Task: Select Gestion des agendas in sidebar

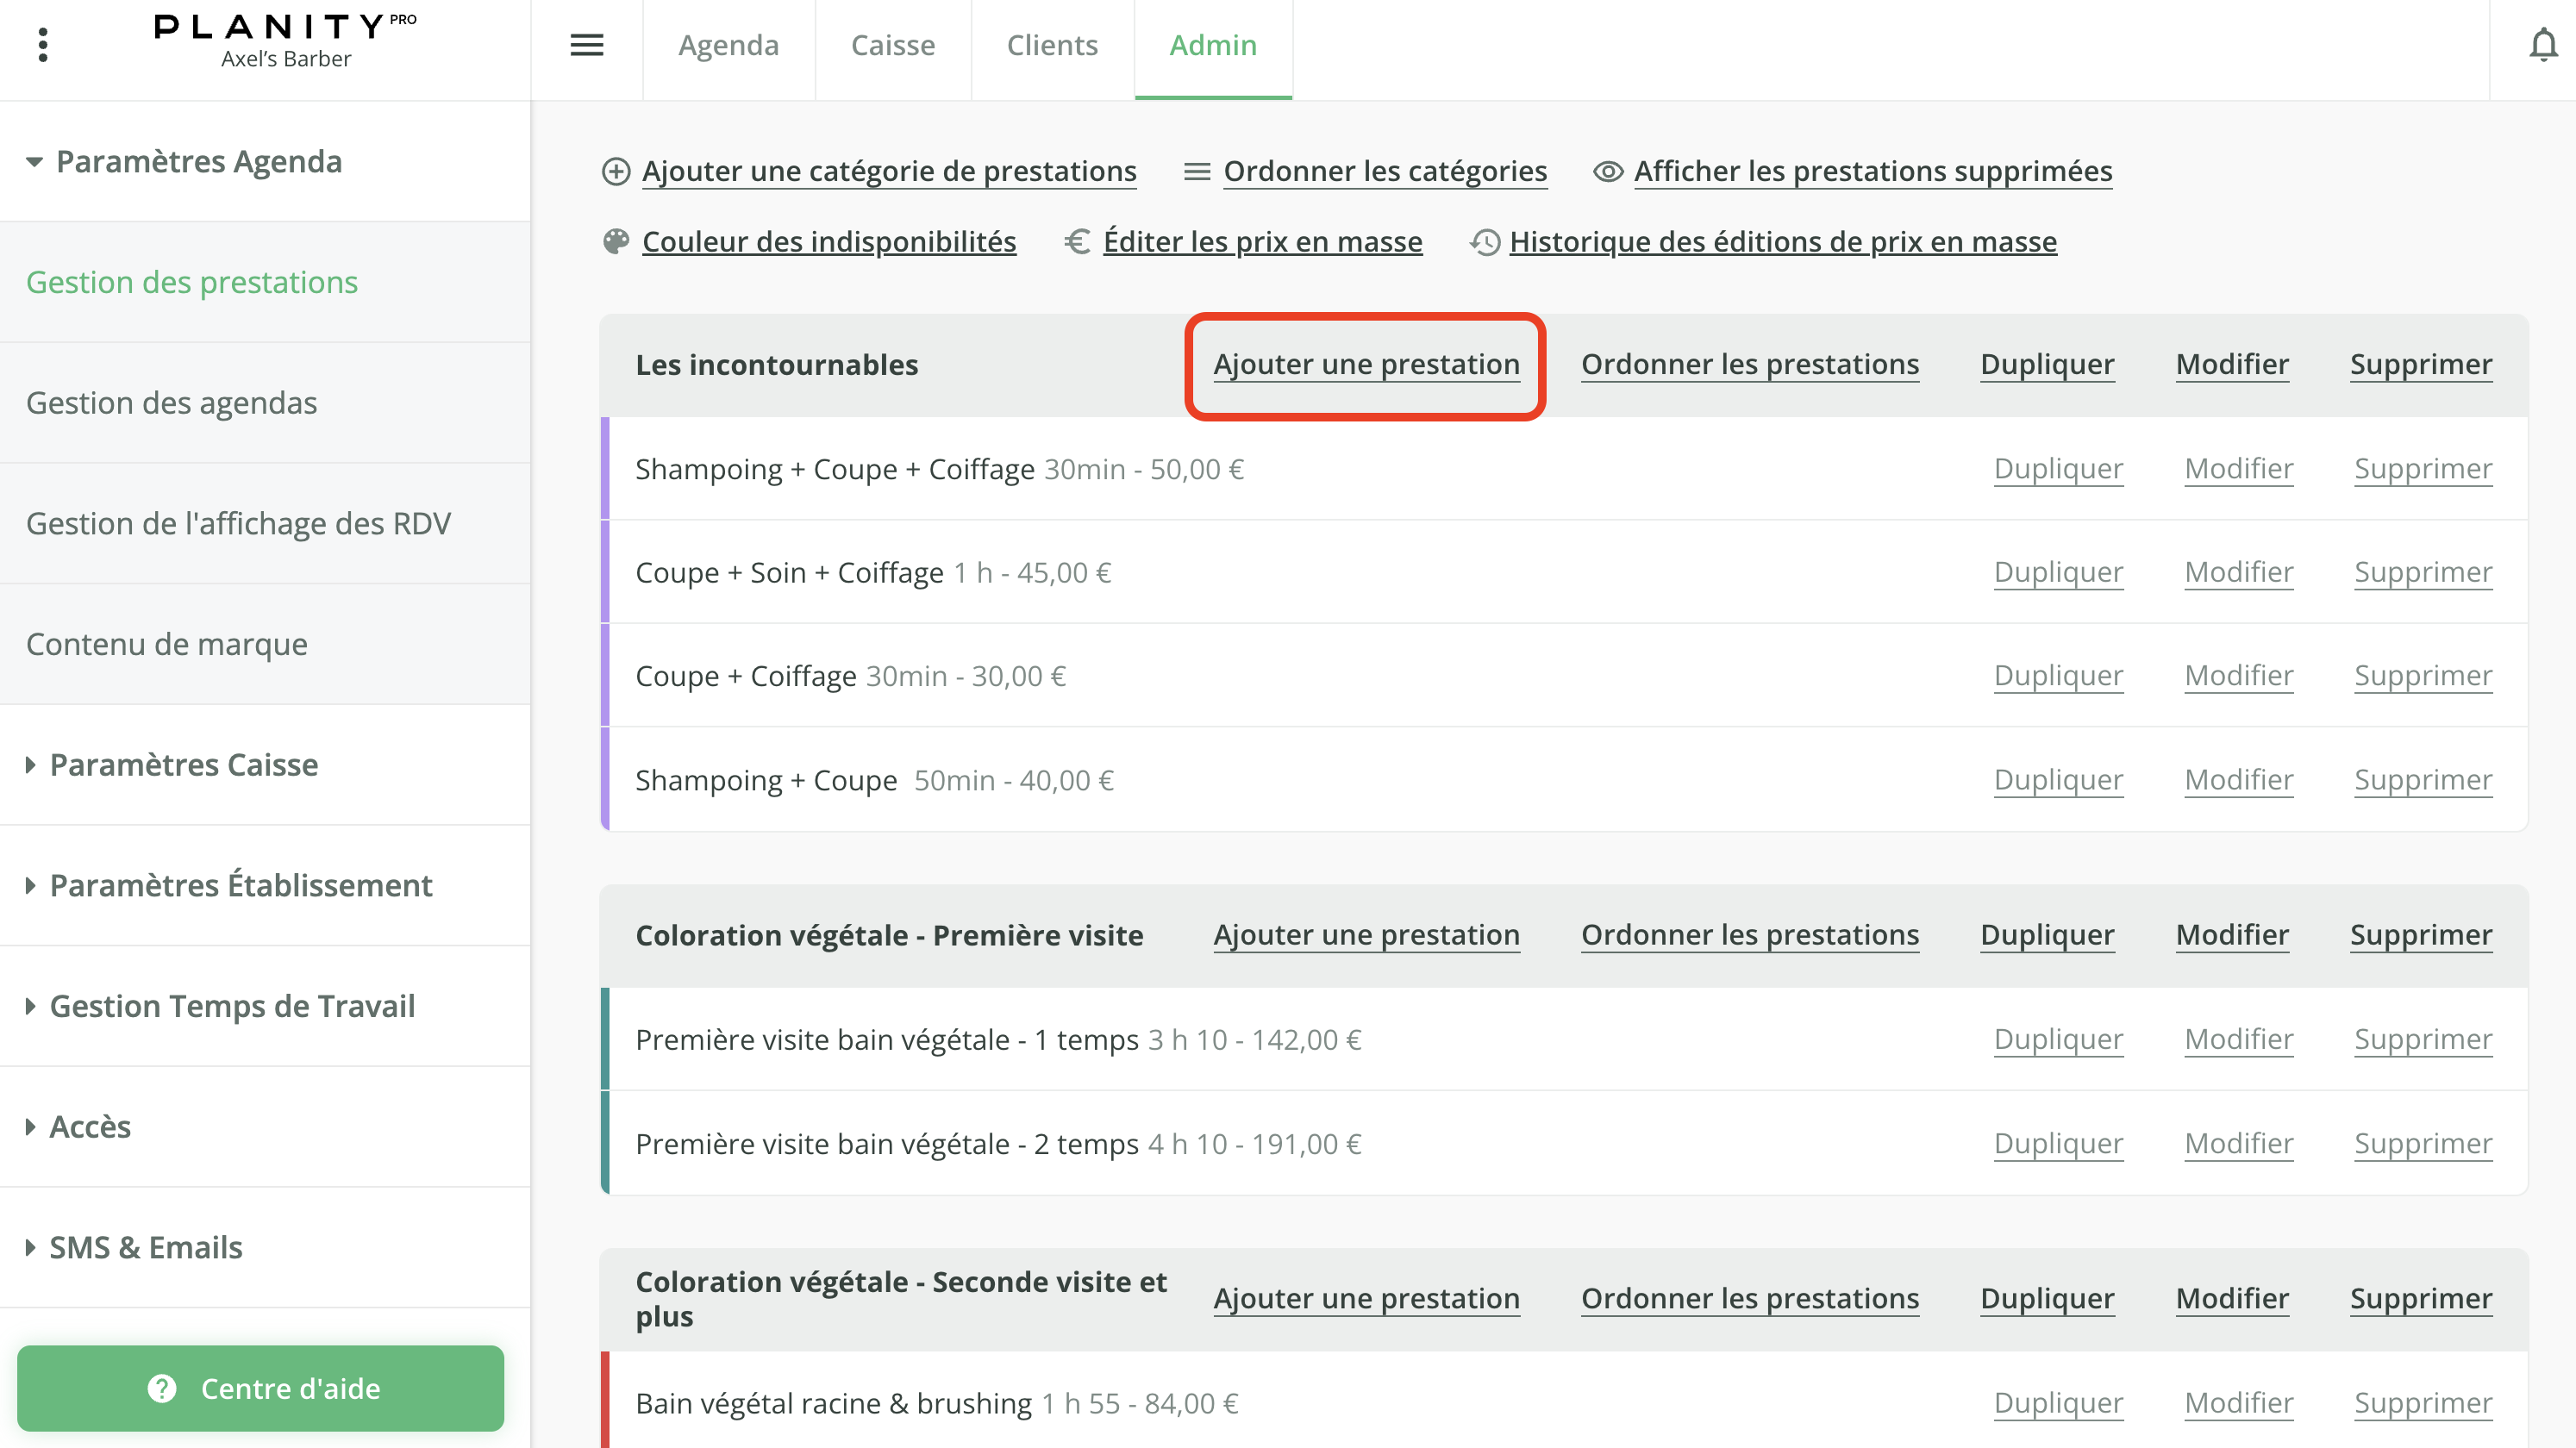Action: coord(171,403)
